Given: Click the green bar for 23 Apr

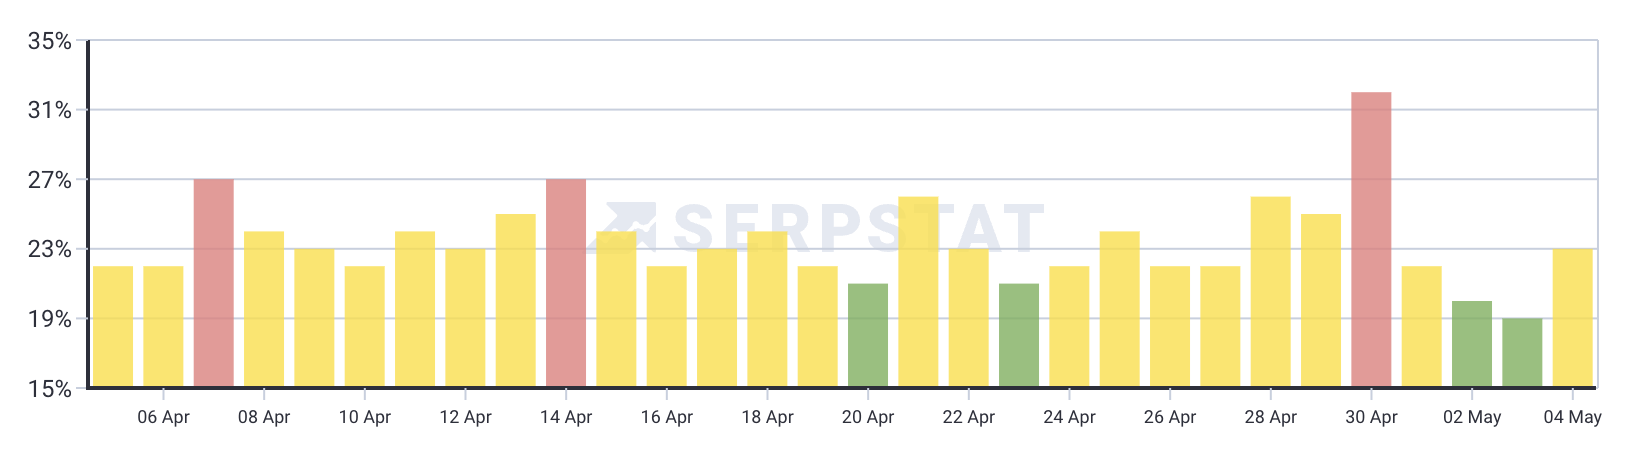Looking at the screenshot, I should [x=1019, y=336].
